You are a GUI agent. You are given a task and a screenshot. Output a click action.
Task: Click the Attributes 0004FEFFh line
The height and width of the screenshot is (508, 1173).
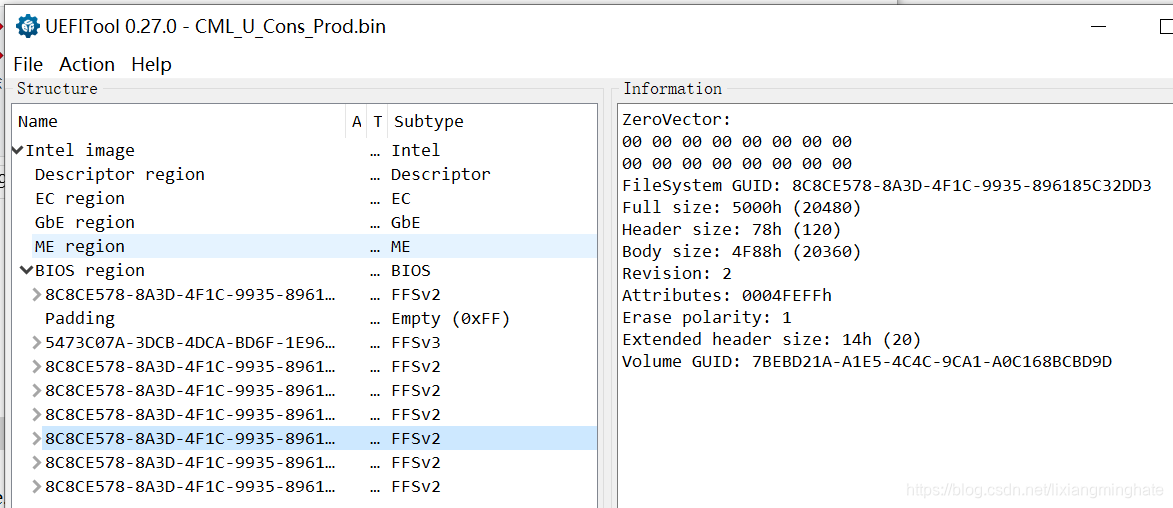coord(726,296)
